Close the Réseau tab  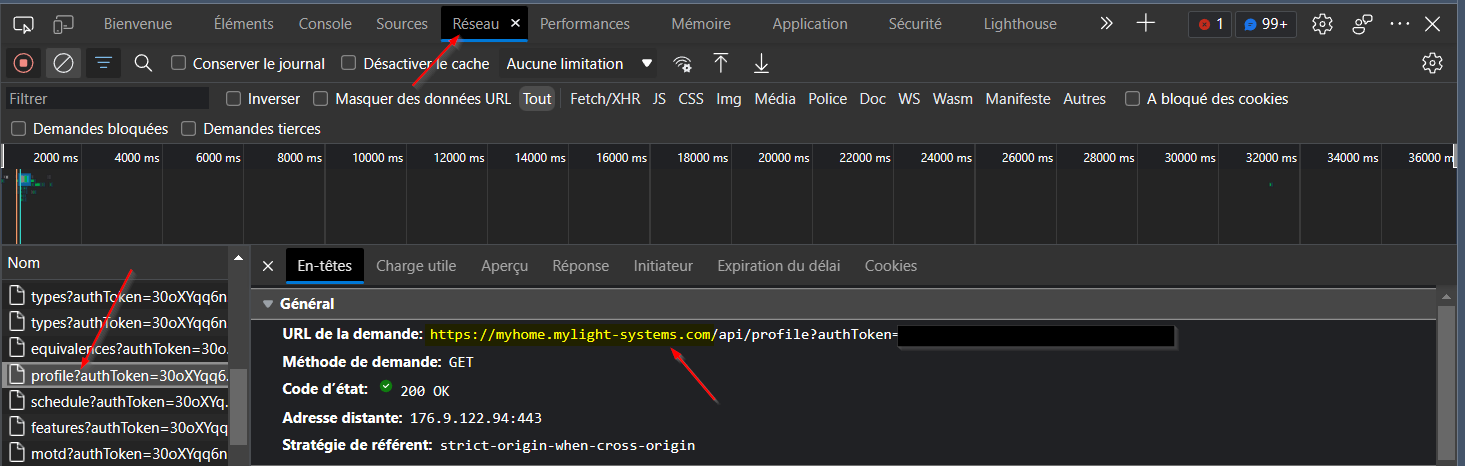516,23
